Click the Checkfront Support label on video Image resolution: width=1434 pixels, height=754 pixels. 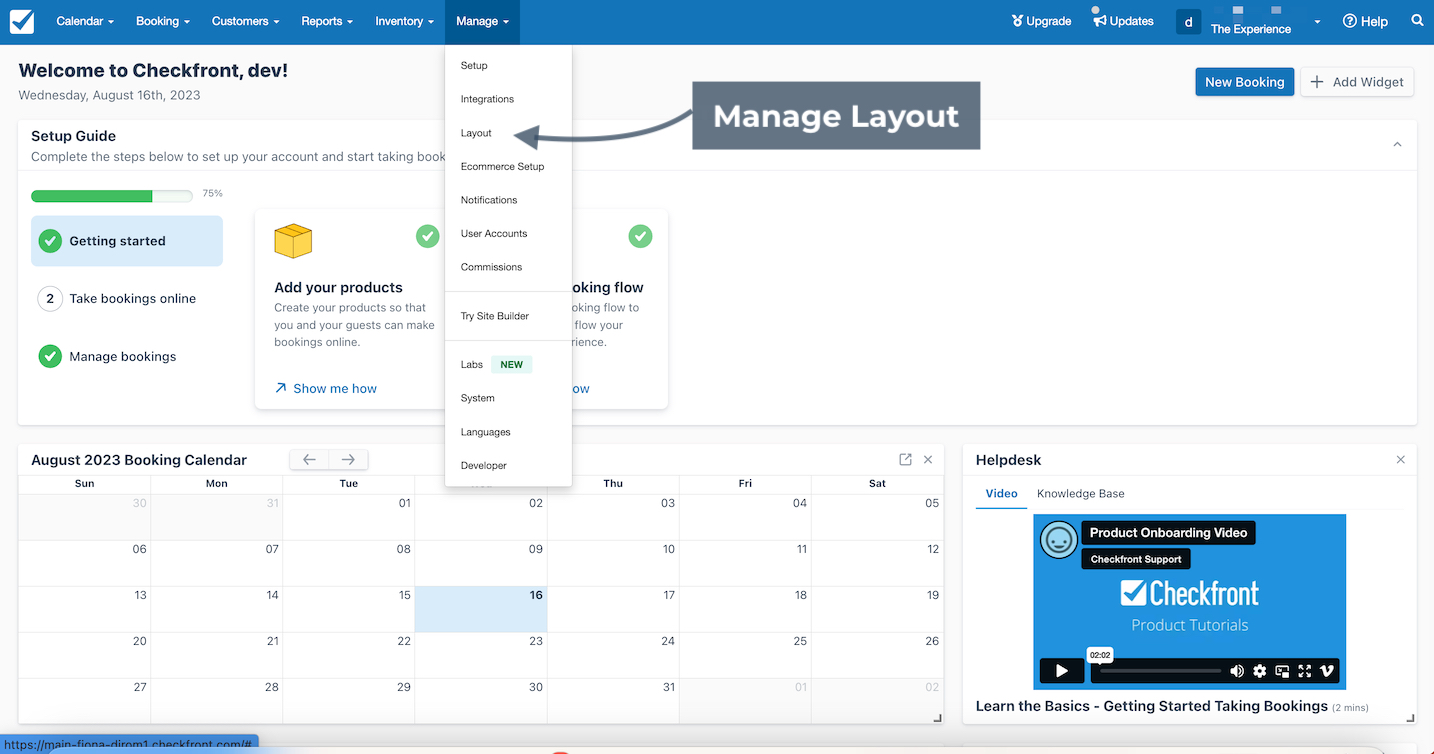click(x=1136, y=559)
